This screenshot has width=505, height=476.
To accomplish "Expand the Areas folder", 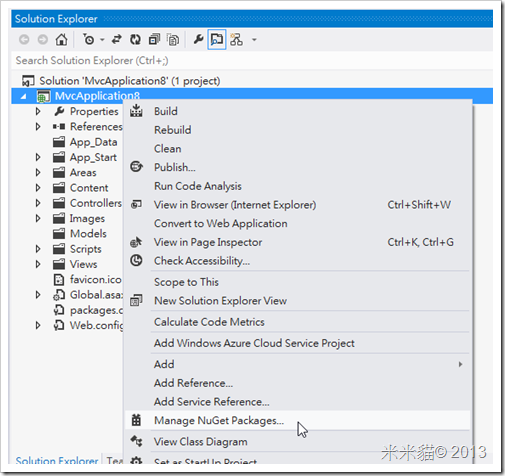I will click(38, 173).
